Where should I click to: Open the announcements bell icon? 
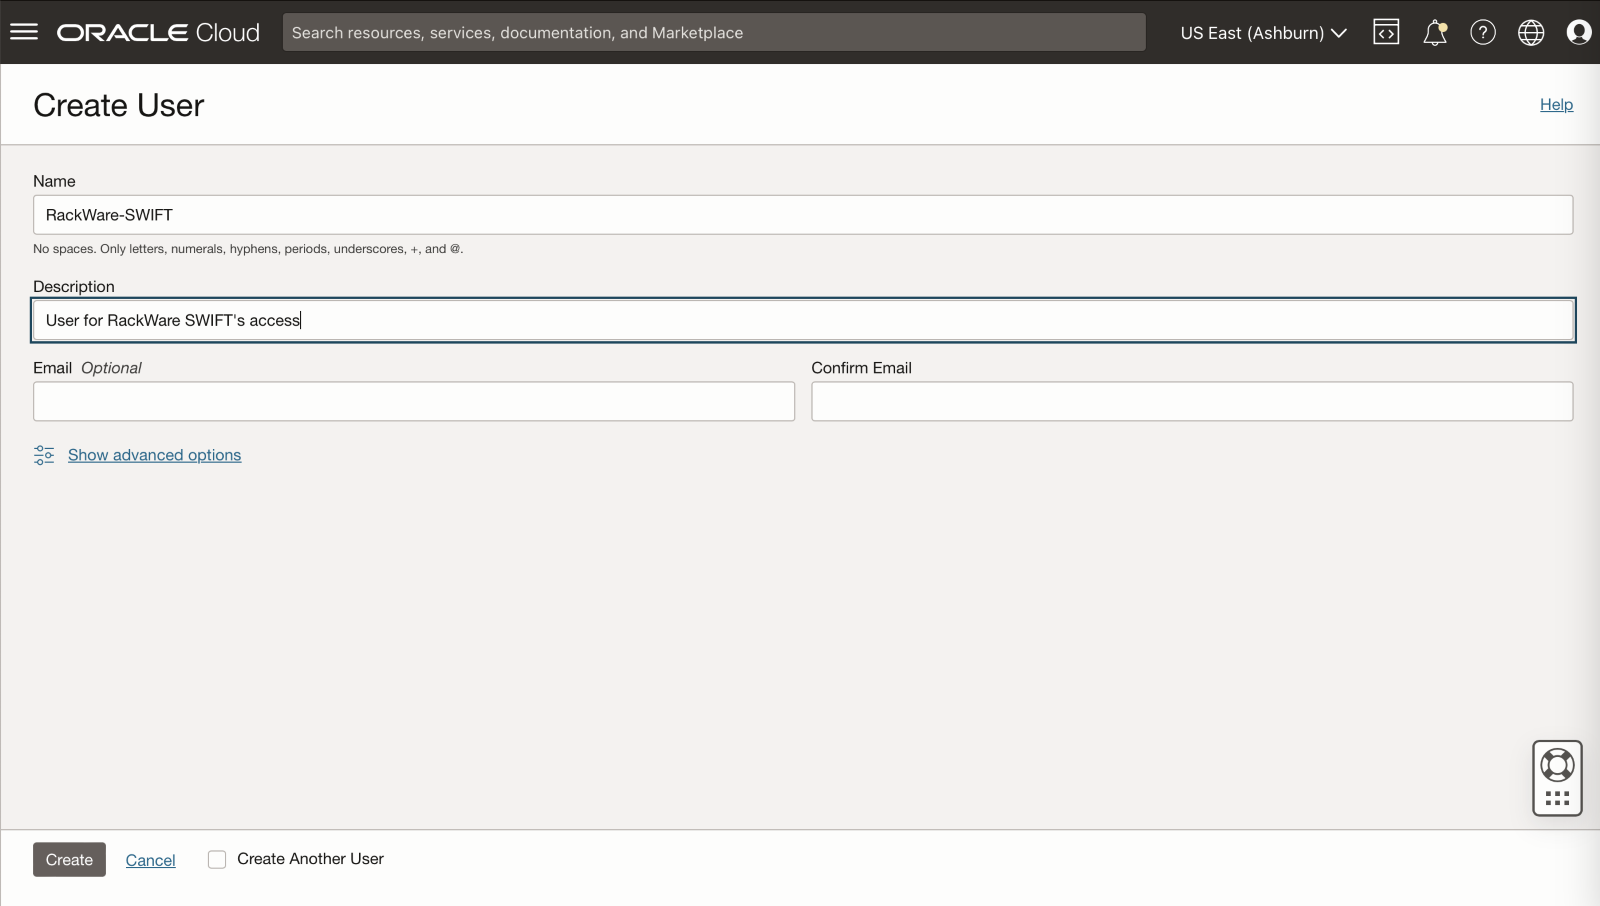(1435, 32)
